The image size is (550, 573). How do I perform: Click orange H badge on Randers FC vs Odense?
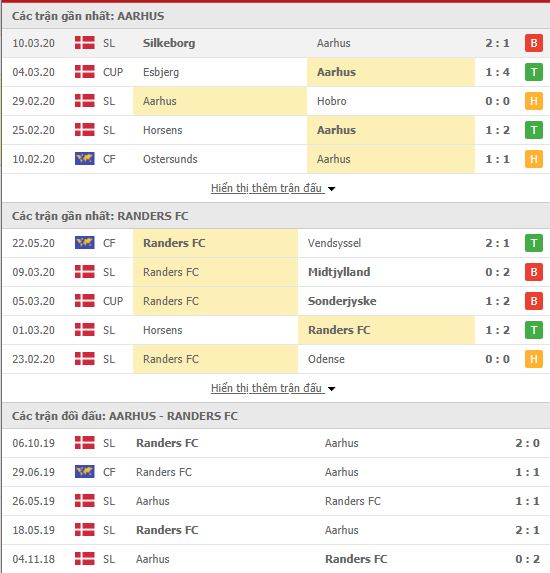(x=534, y=359)
